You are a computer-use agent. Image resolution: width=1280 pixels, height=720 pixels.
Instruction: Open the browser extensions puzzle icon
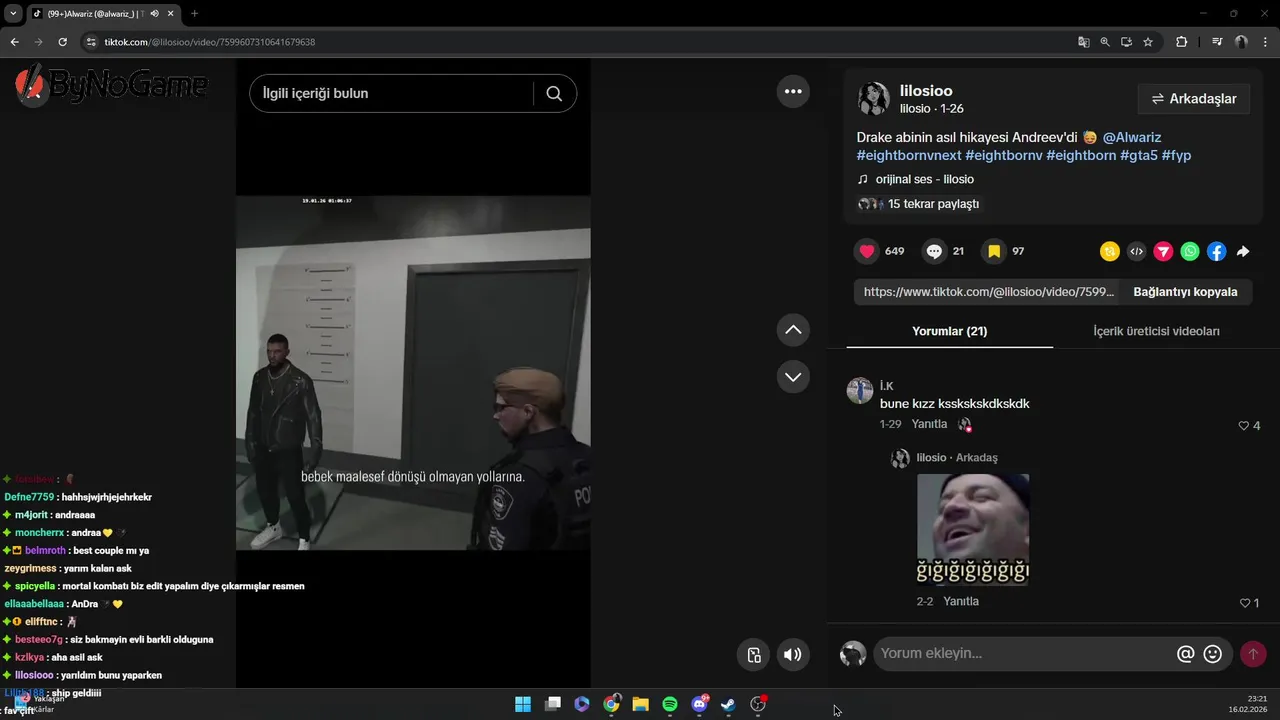(x=1182, y=42)
